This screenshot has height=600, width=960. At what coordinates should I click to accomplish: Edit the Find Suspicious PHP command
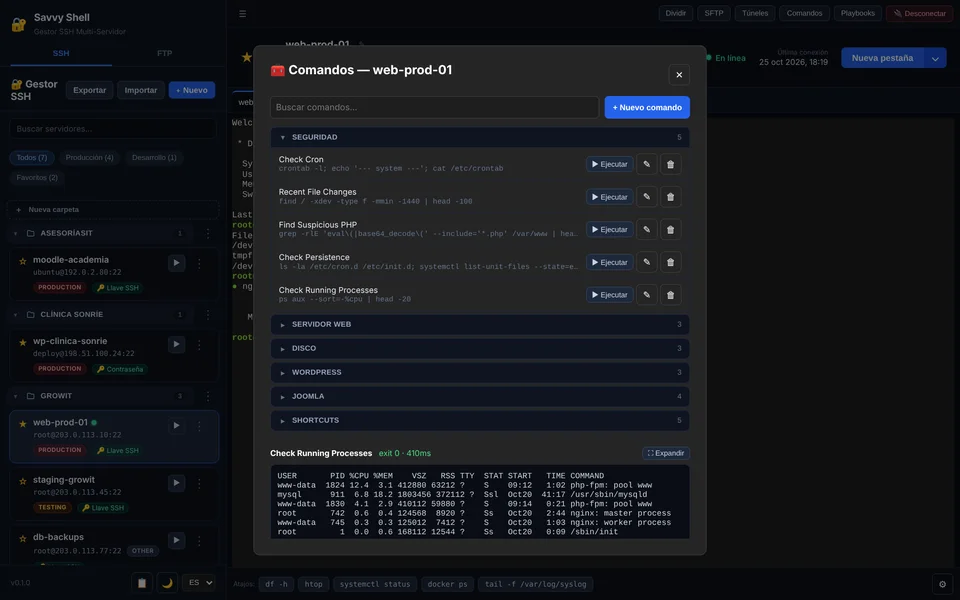(x=647, y=230)
